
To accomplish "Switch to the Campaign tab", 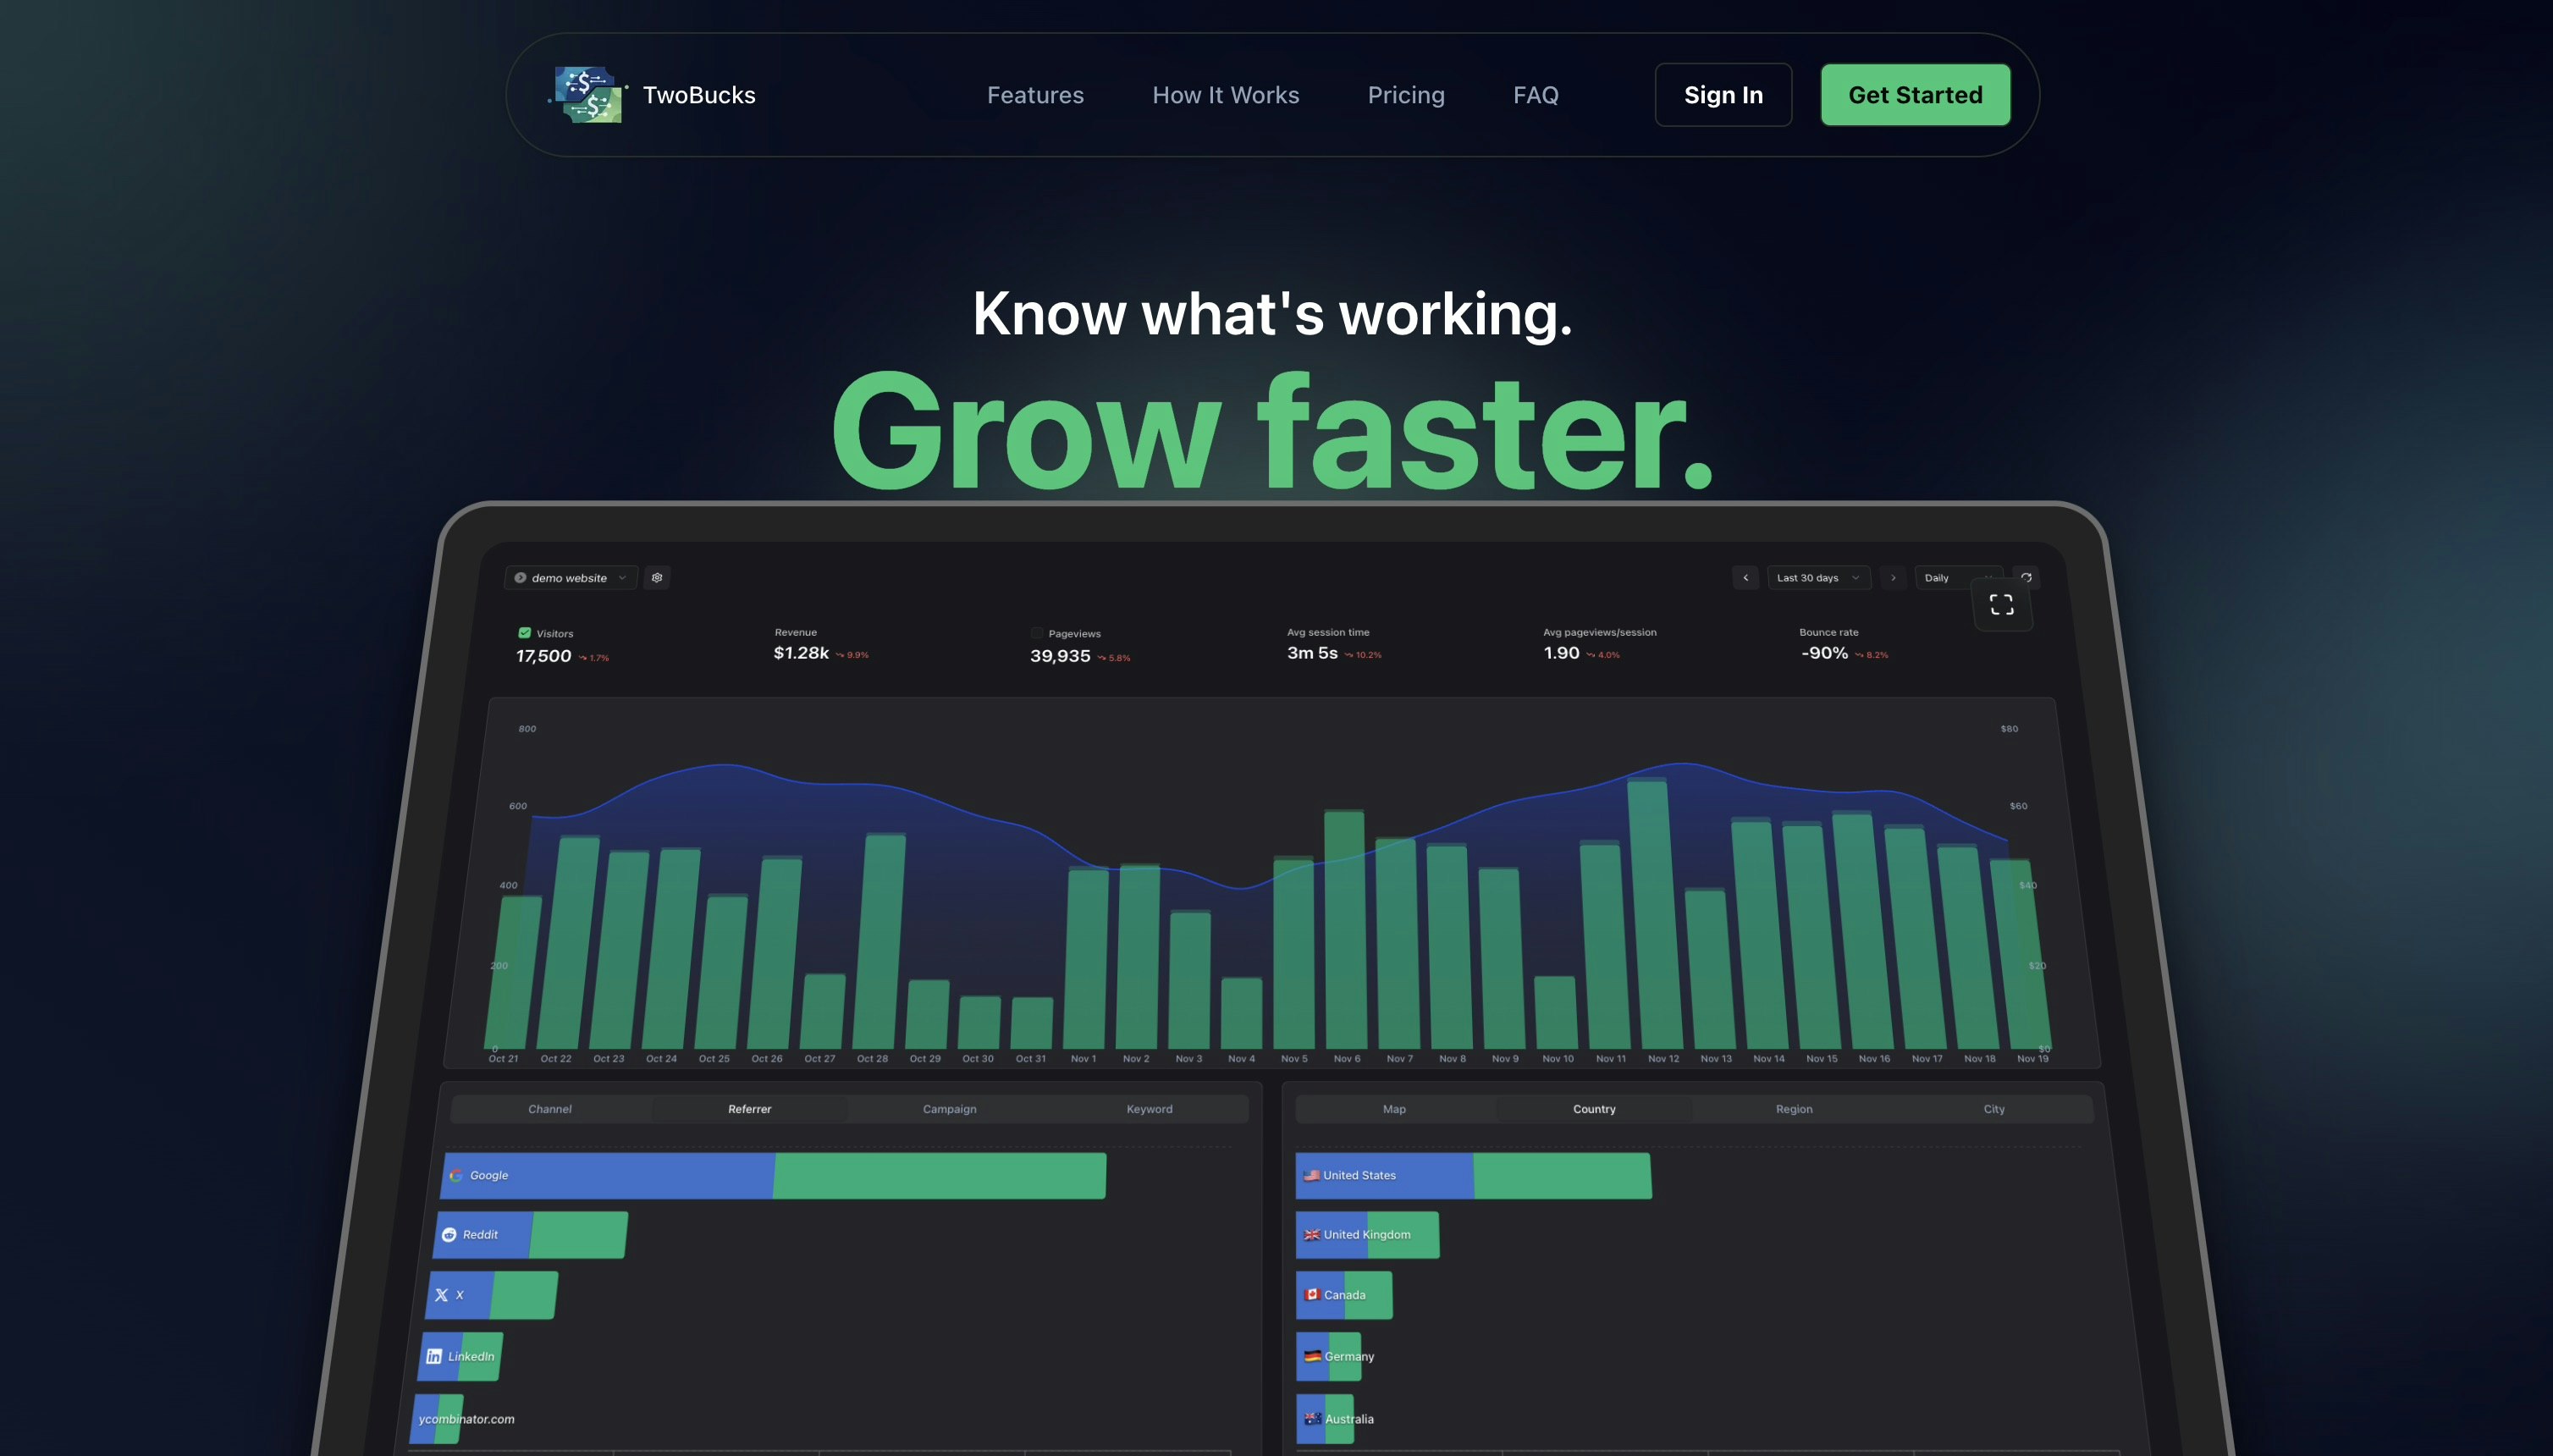I will click(x=948, y=1108).
